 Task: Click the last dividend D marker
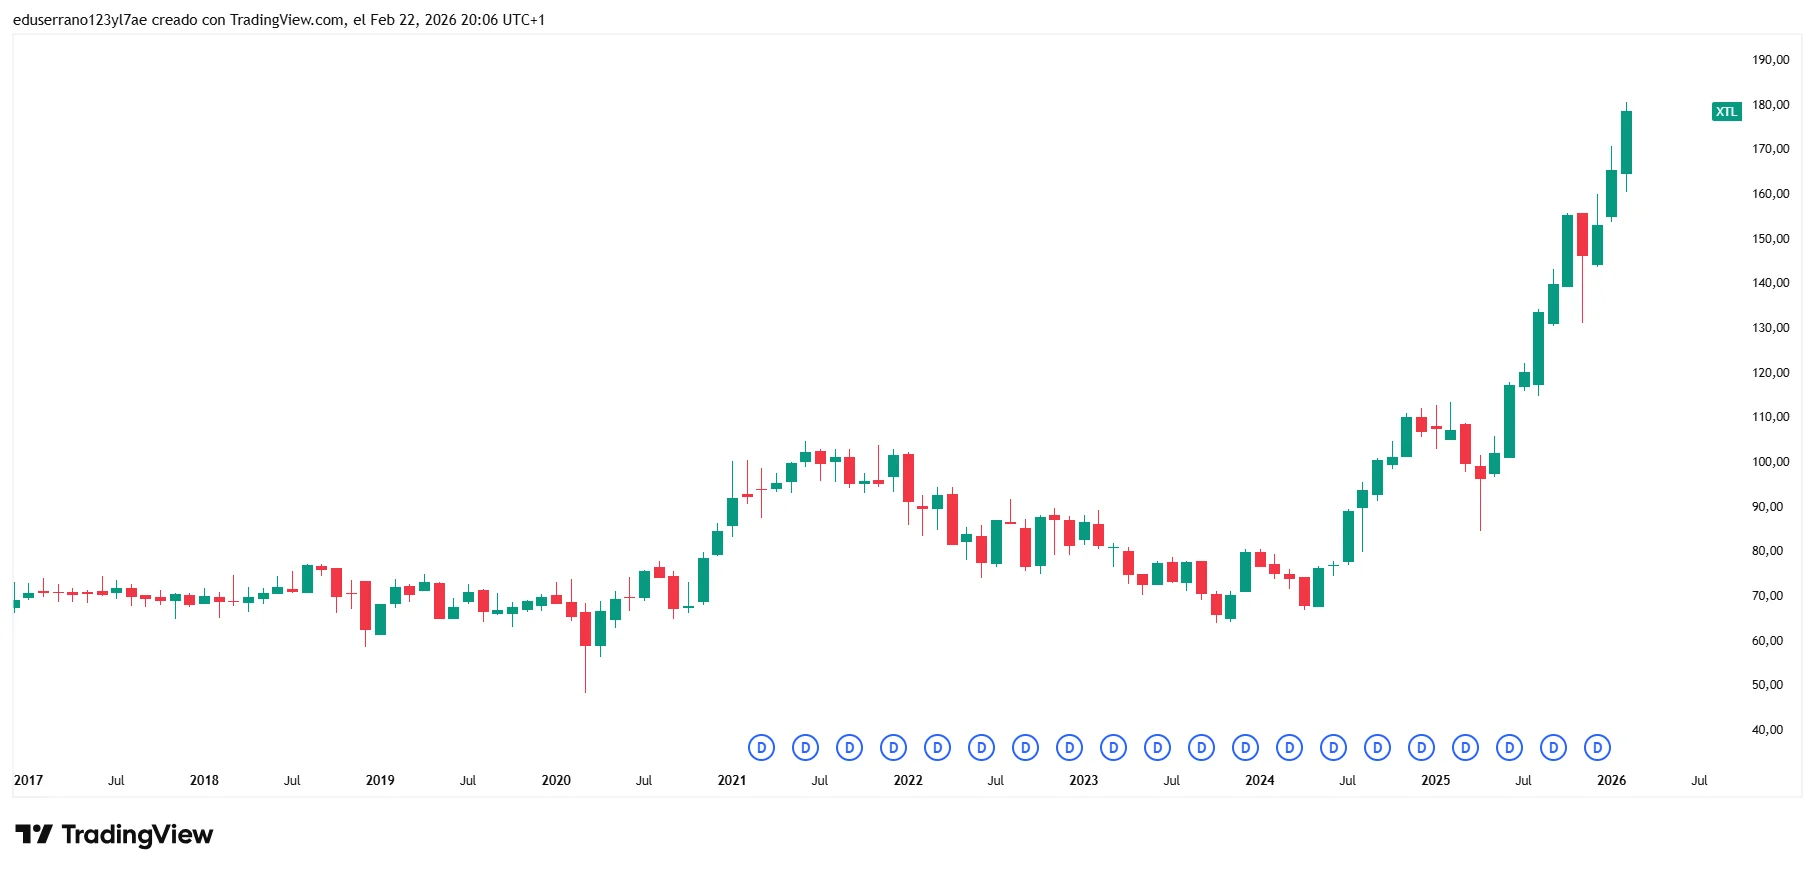pos(1597,747)
